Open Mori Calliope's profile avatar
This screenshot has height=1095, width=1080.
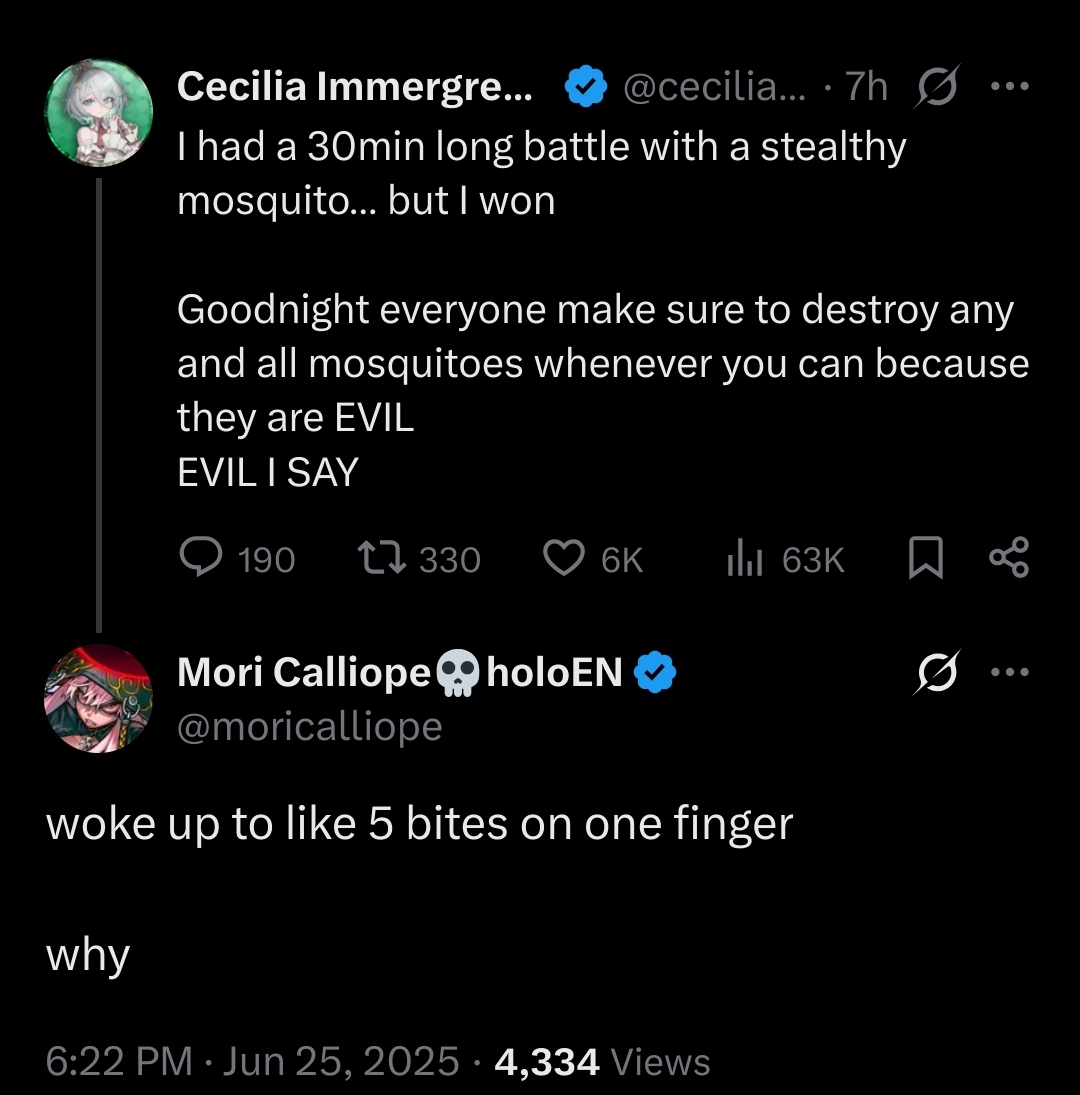[x=98, y=698]
